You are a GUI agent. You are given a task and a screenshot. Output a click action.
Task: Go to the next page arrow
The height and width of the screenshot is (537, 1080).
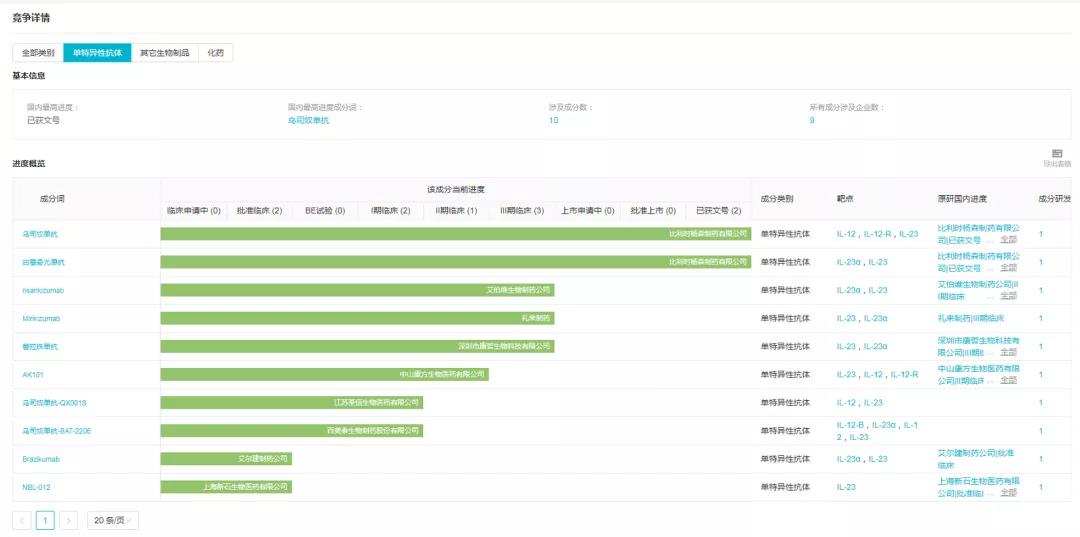pyautogui.click(x=68, y=520)
